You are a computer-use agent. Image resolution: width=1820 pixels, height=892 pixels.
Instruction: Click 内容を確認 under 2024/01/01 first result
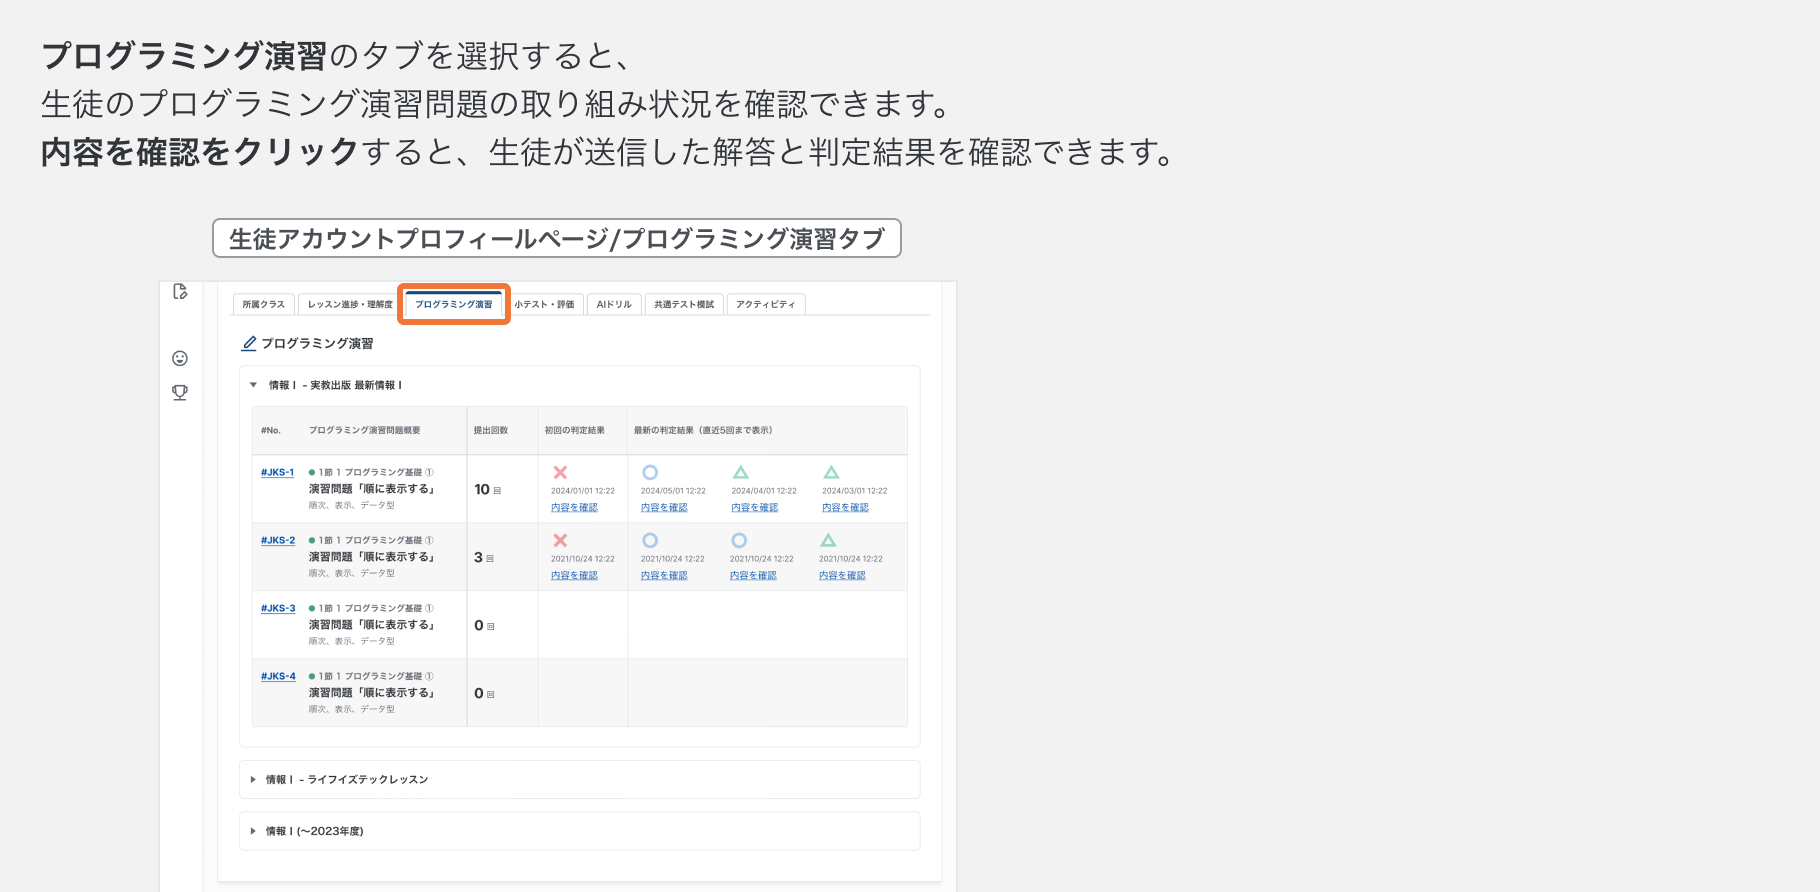[x=574, y=508]
